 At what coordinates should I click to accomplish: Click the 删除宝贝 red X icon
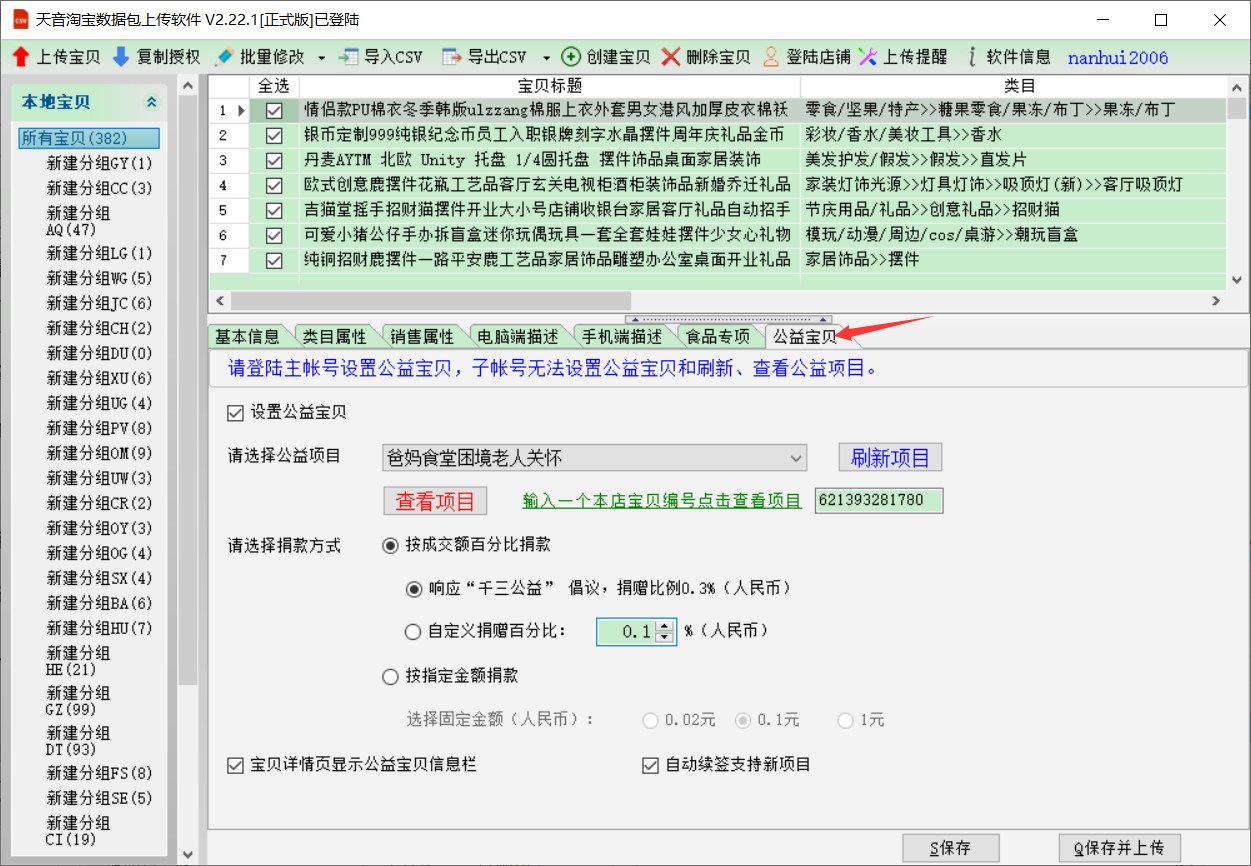click(x=671, y=57)
